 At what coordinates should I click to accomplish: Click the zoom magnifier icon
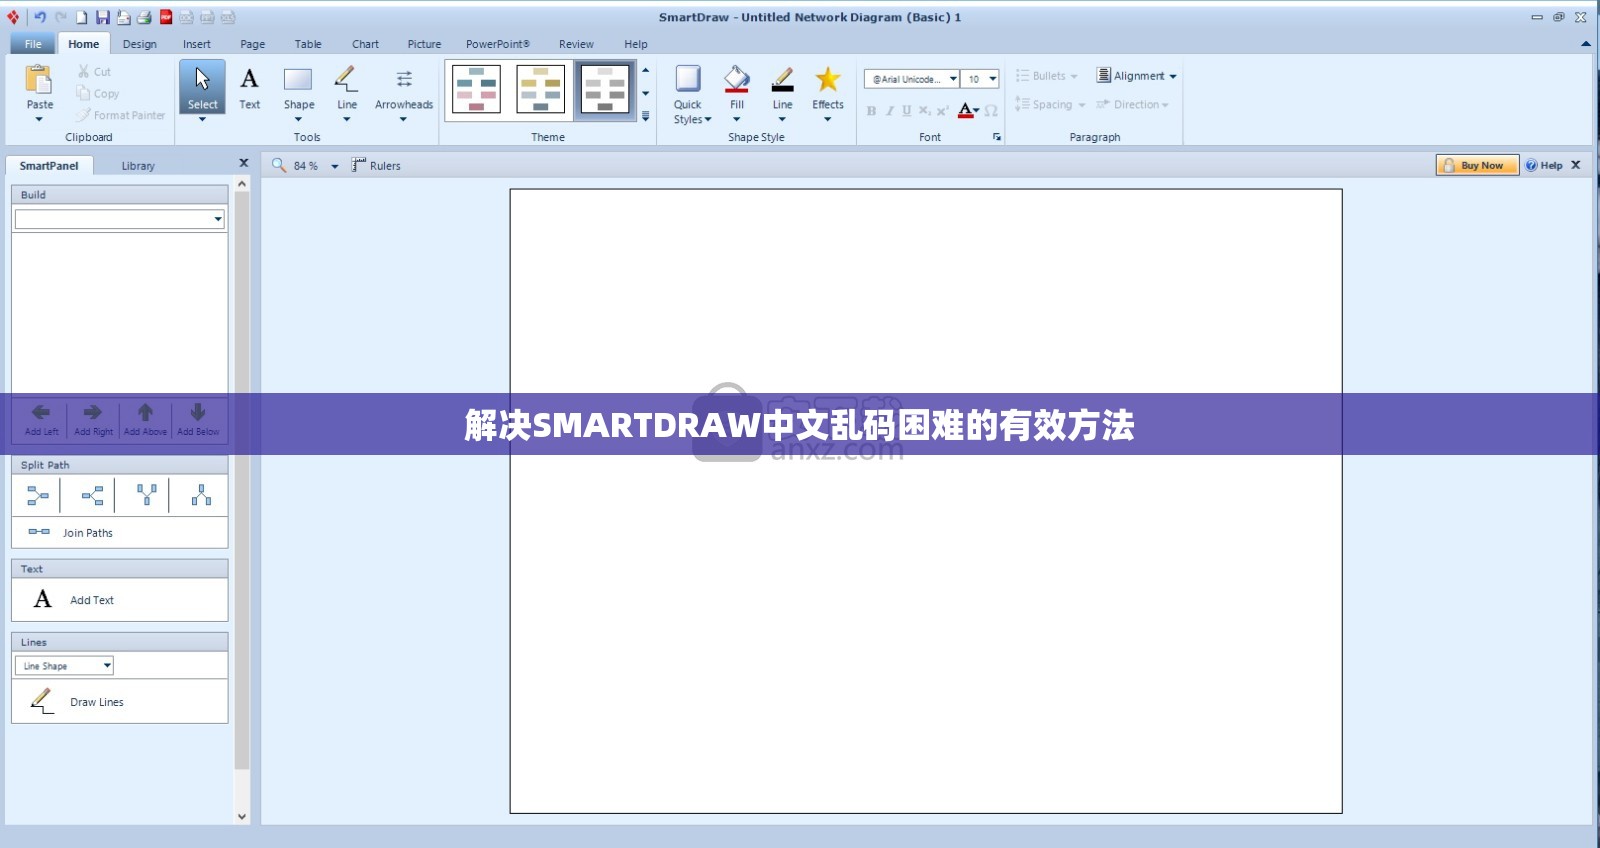pyautogui.click(x=279, y=165)
